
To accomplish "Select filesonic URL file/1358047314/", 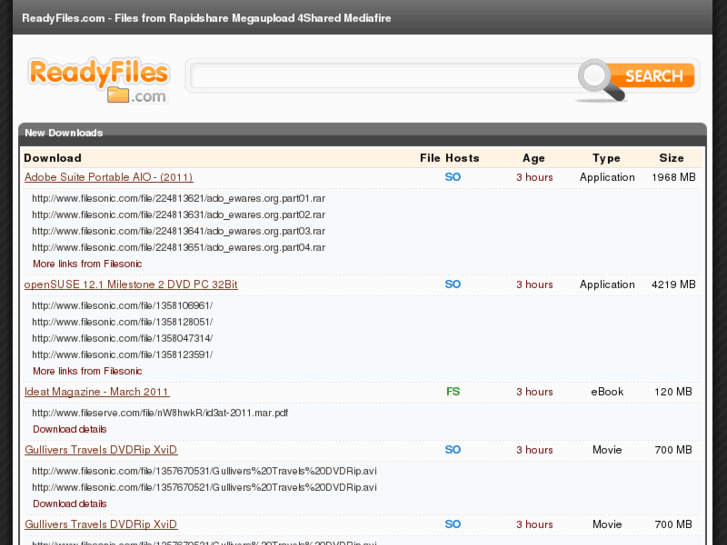I will pyautogui.click(x=122, y=338).
